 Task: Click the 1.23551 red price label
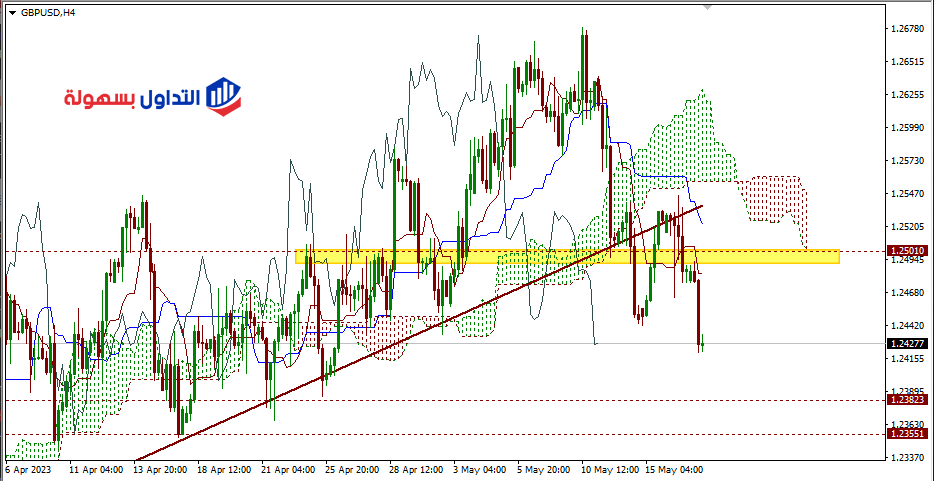pos(907,433)
